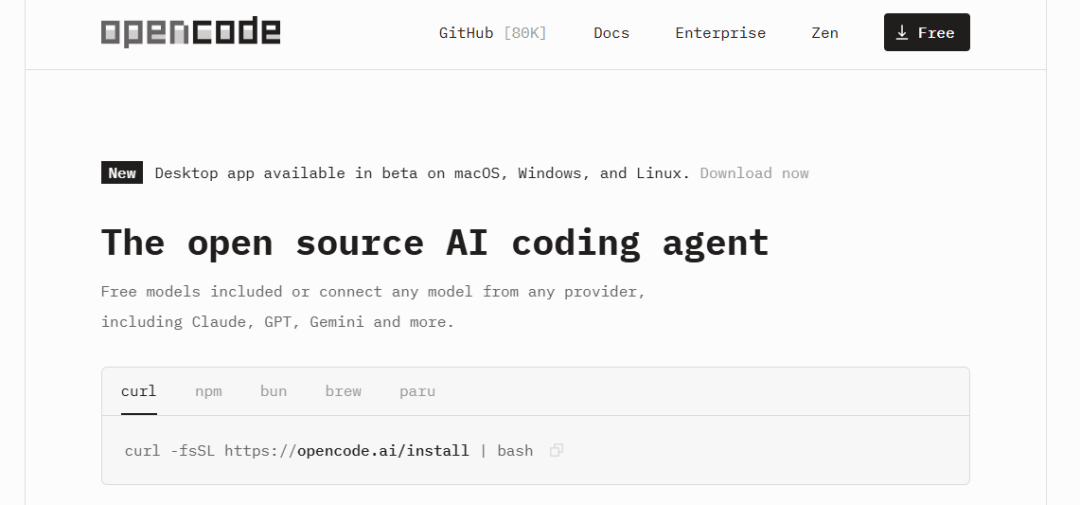Go to the Docs page
The height and width of the screenshot is (505, 1080).
click(612, 33)
